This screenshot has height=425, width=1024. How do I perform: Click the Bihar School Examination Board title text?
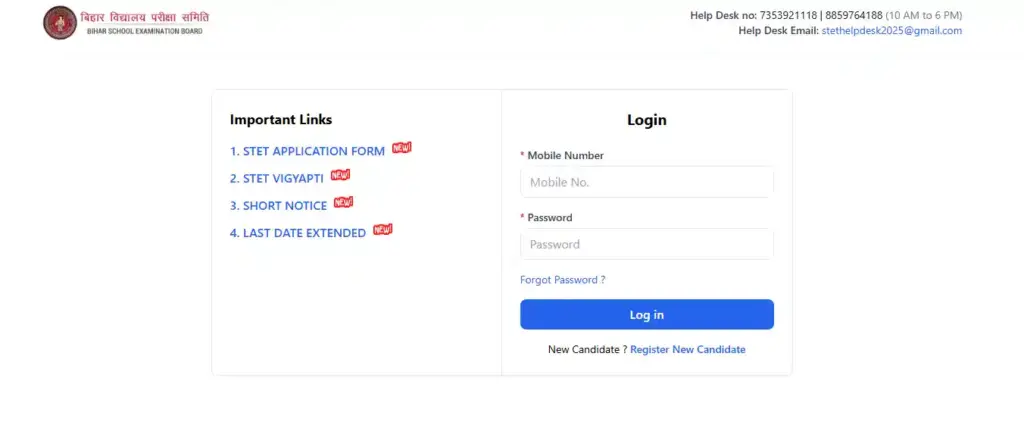152,19
